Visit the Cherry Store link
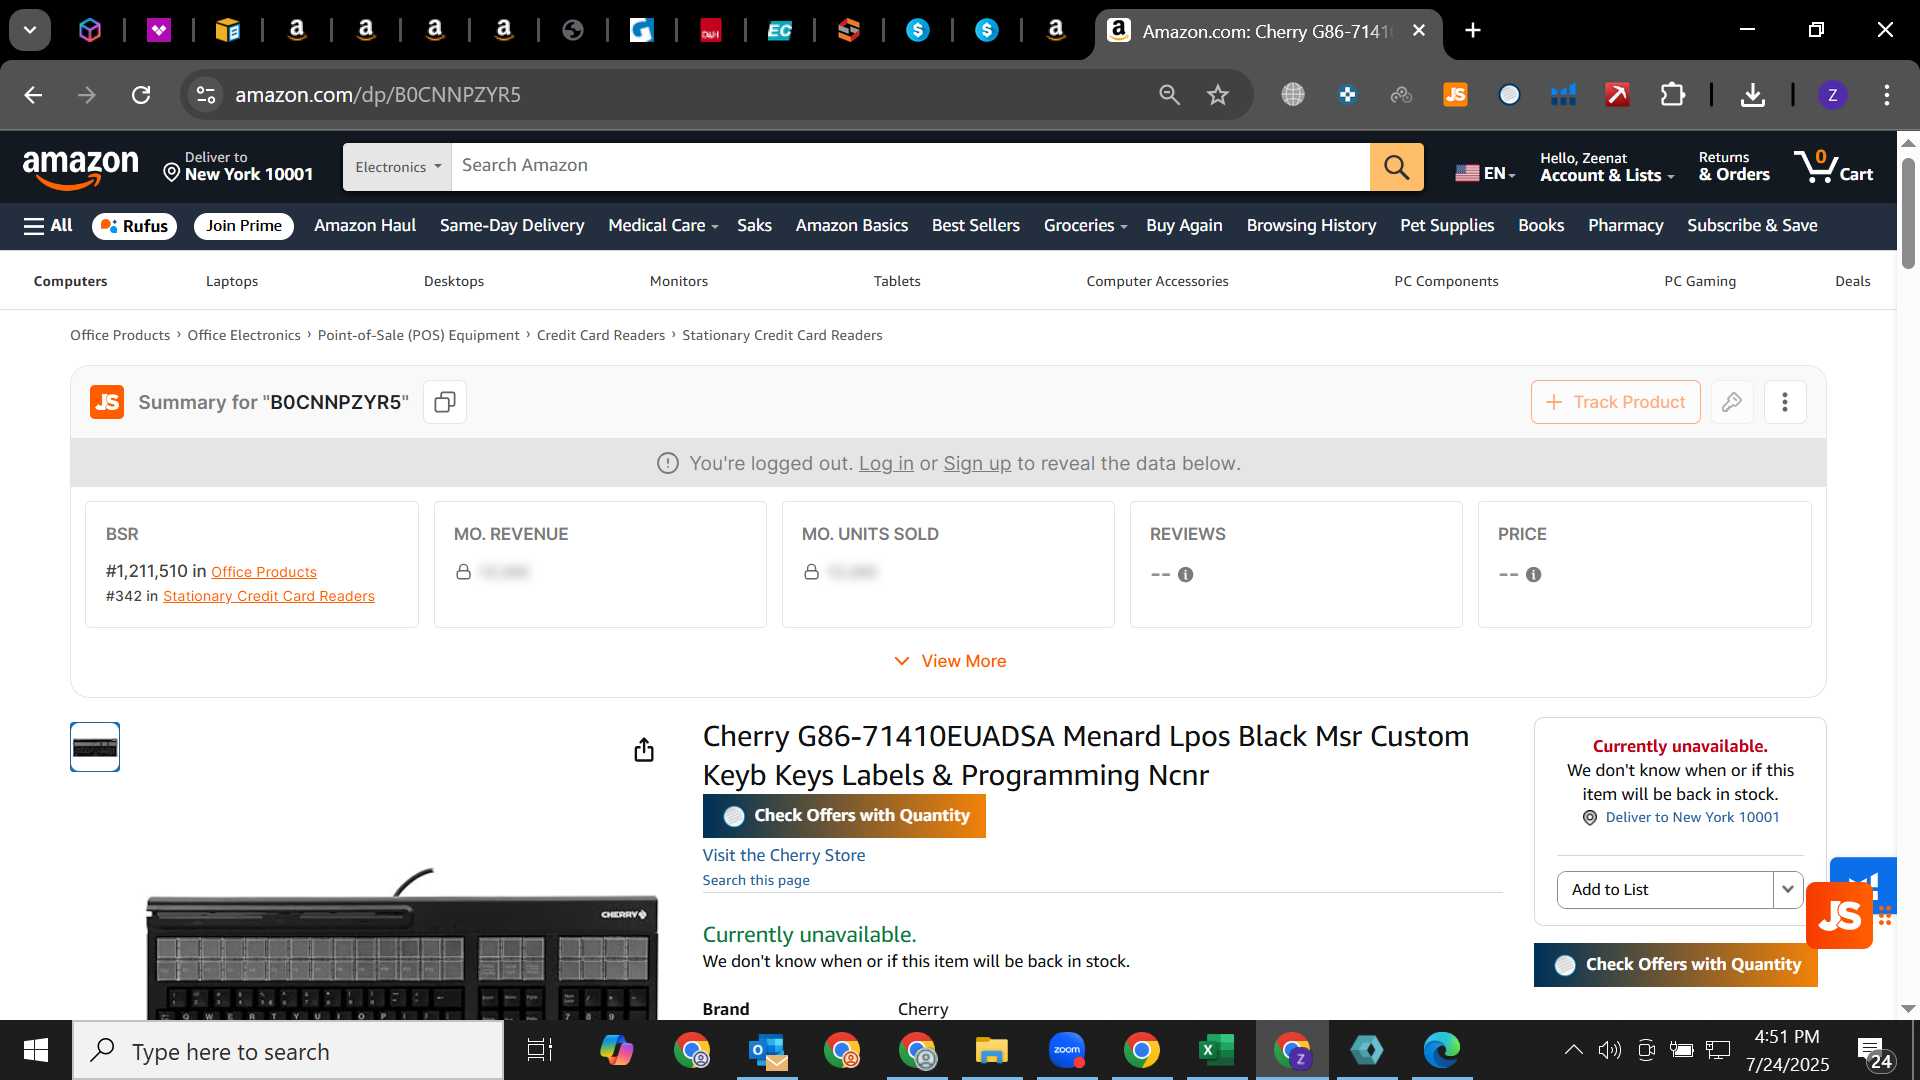This screenshot has width=1920, height=1080. [784, 856]
